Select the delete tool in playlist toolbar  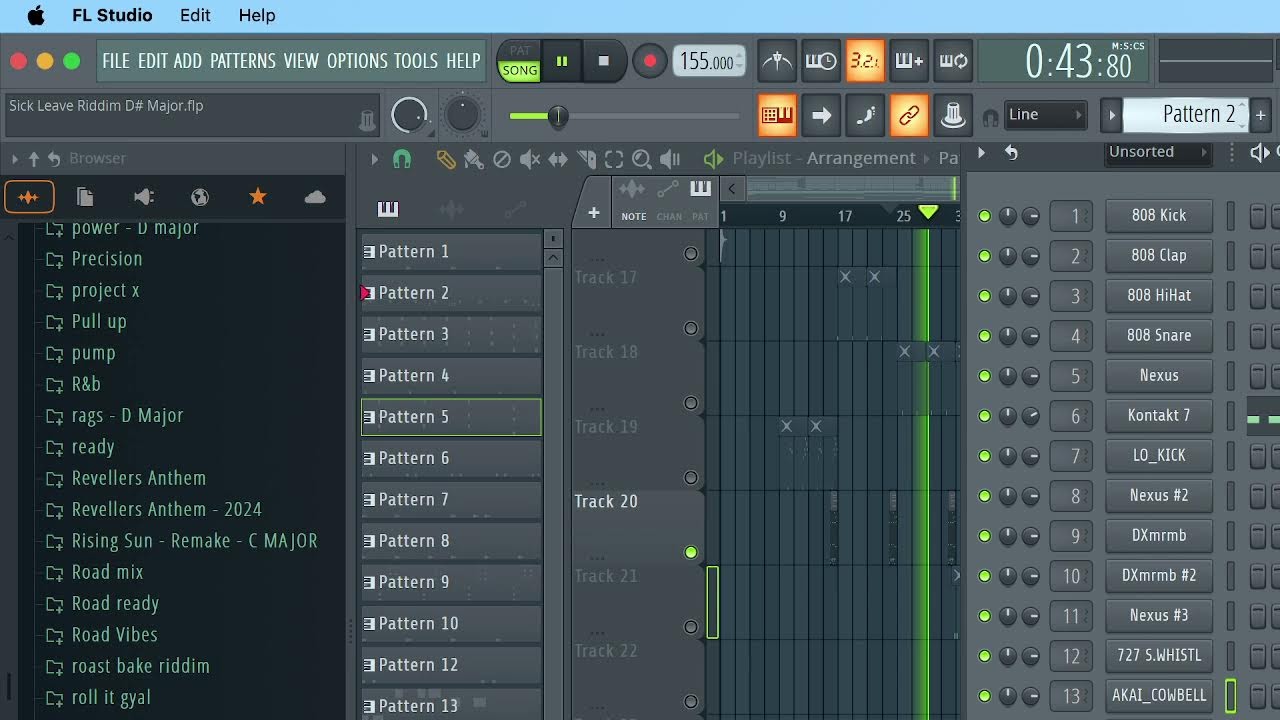pyautogui.click(x=502, y=159)
